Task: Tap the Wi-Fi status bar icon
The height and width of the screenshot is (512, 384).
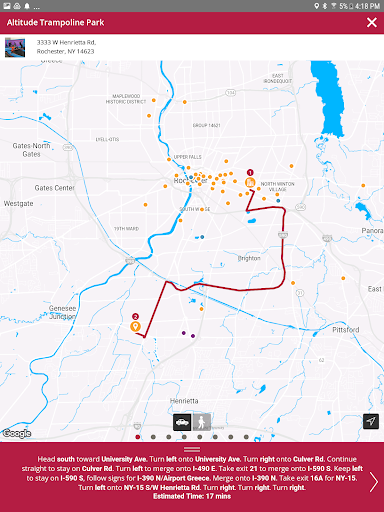Action: point(333,6)
